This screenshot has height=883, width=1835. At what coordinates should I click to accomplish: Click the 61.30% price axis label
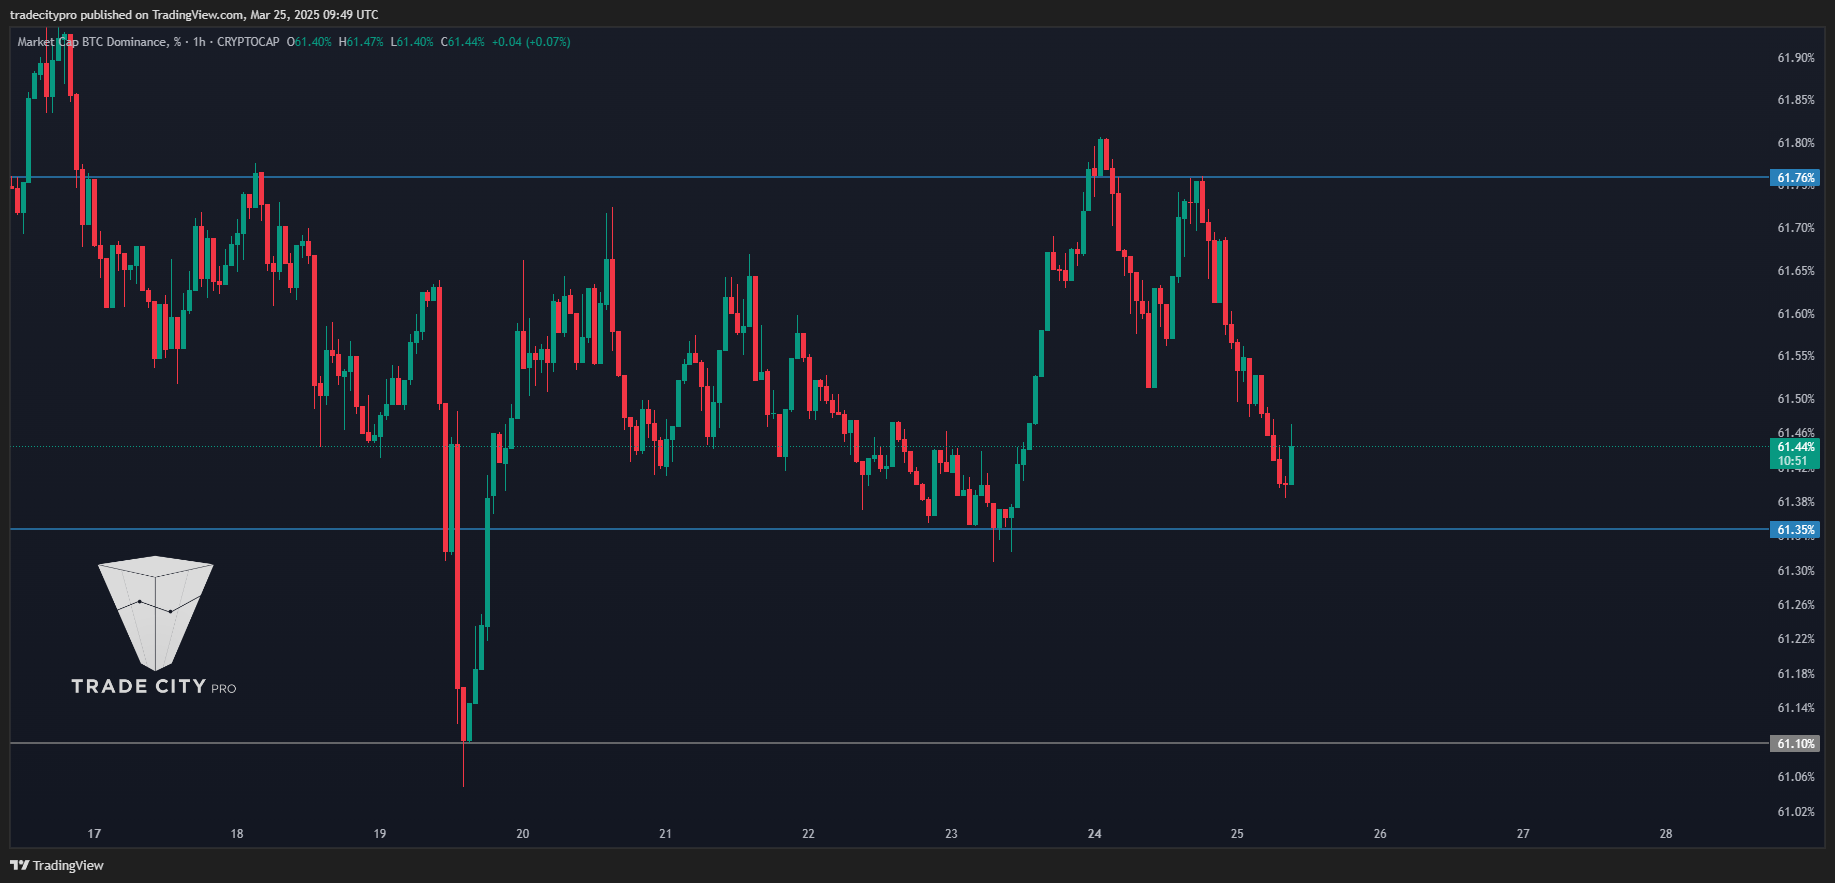[1795, 571]
